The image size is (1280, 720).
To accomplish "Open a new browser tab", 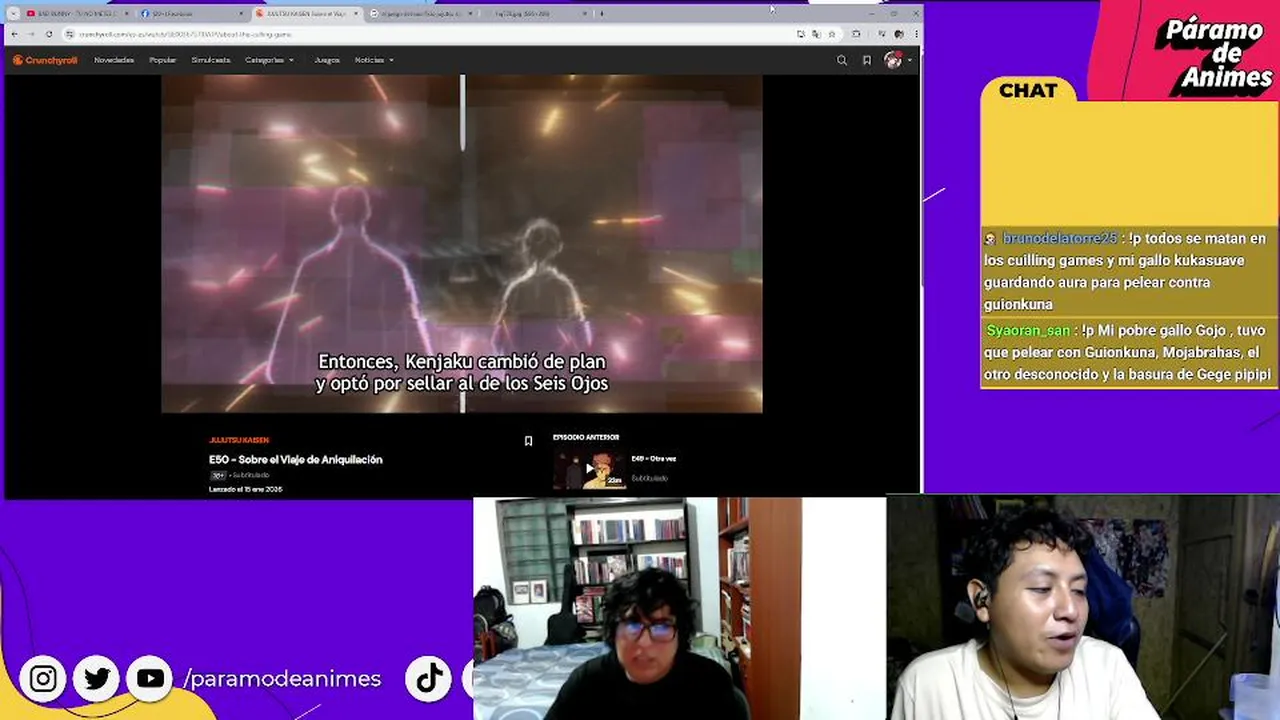I will (x=601, y=14).
